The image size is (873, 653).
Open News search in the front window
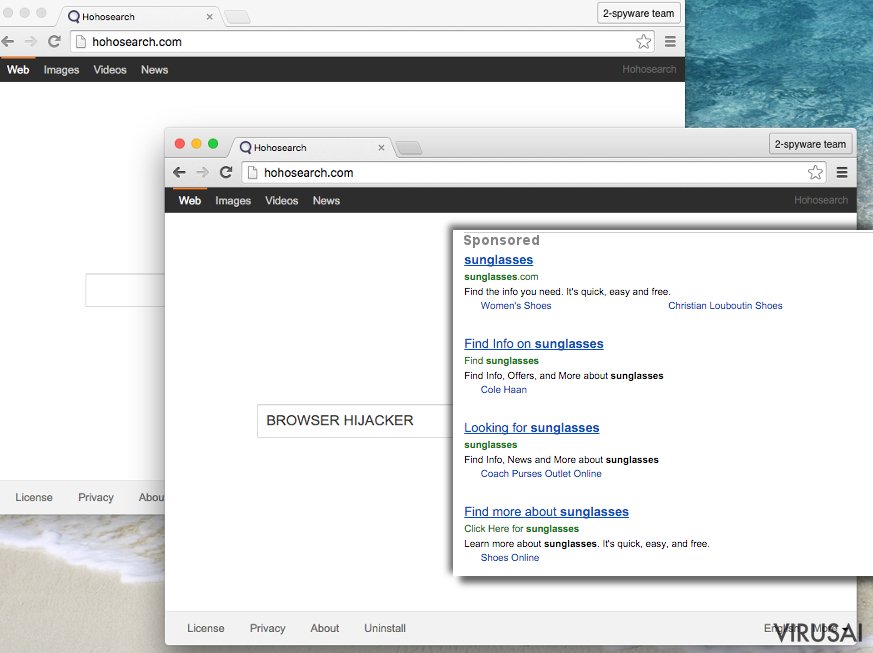click(326, 200)
